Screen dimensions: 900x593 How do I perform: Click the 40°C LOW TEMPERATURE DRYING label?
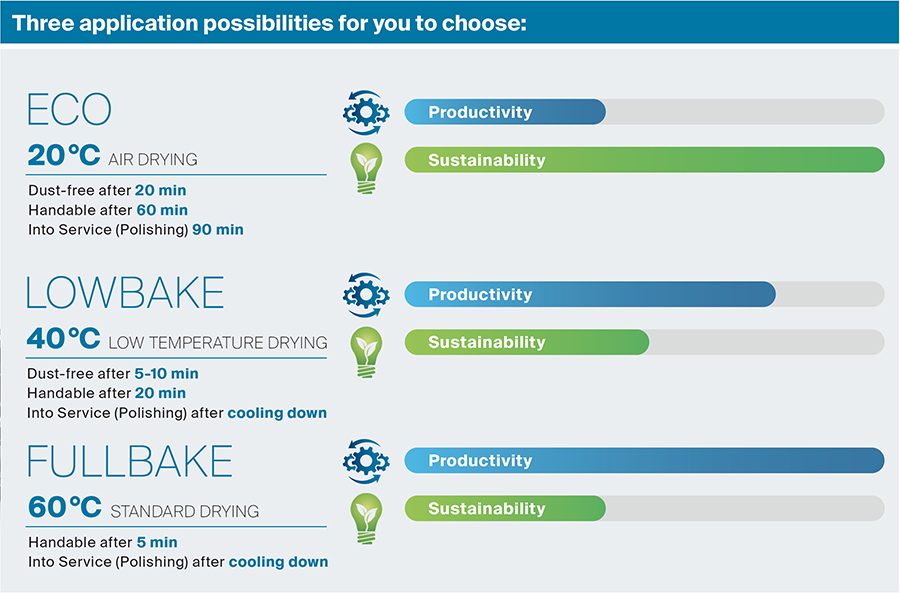177,339
